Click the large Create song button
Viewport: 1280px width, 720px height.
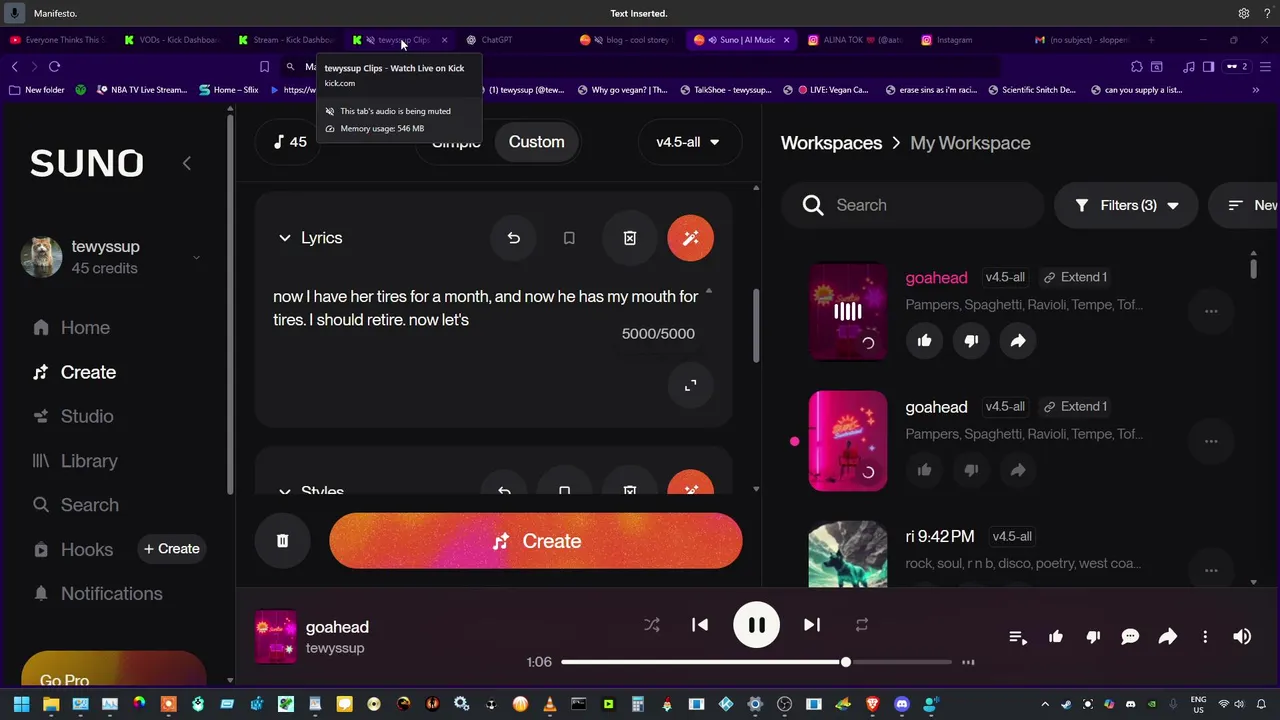(x=536, y=541)
